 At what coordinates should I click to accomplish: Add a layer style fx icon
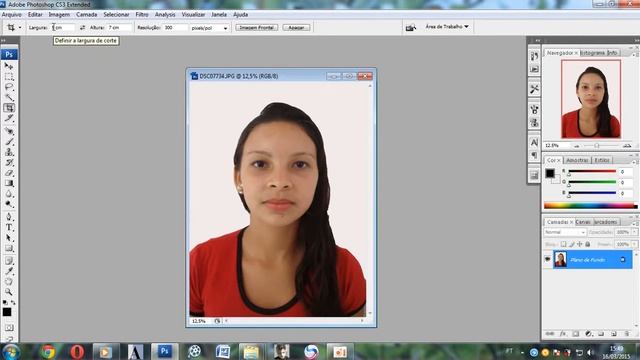pyautogui.click(x=563, y=334)
